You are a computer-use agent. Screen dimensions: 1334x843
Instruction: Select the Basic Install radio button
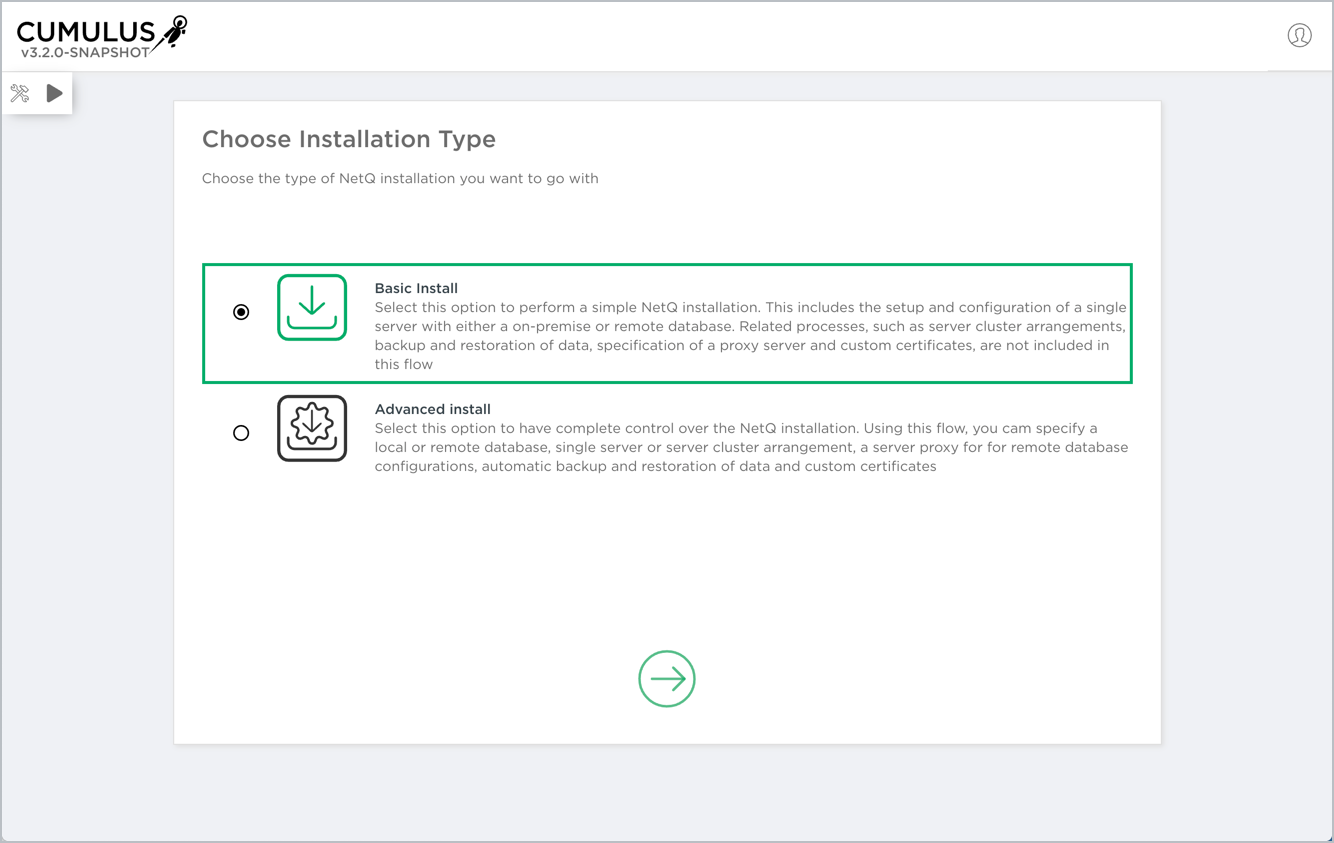pyautogui.click(x=241, y=312)
